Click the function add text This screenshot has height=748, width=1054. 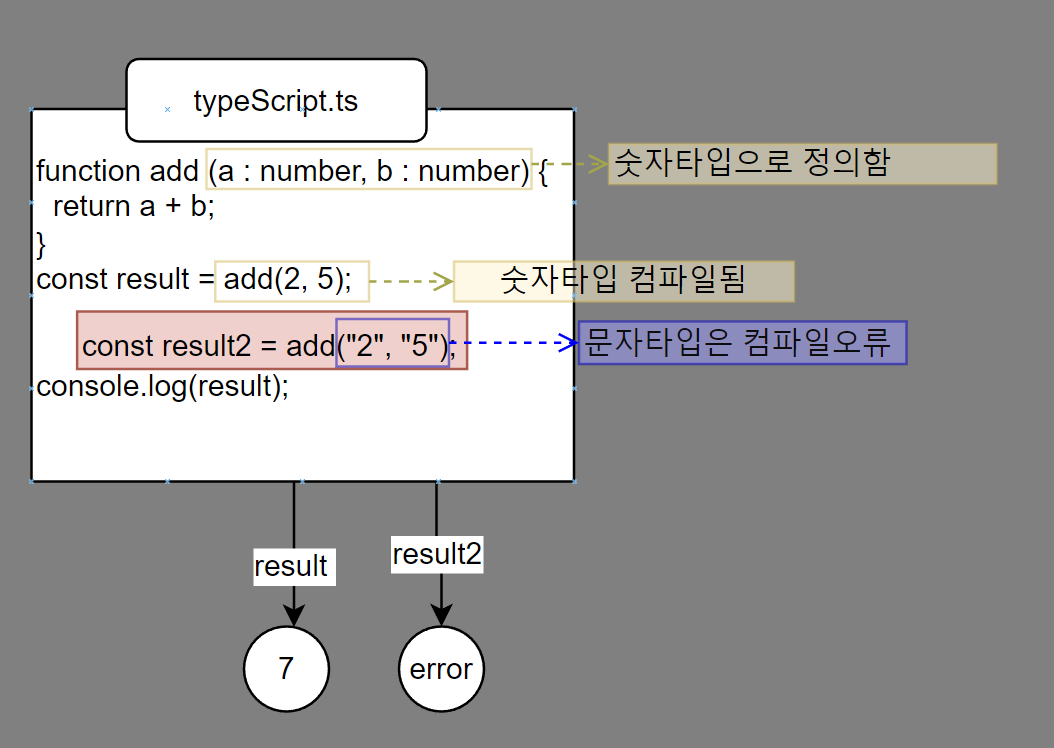(117, 171)
